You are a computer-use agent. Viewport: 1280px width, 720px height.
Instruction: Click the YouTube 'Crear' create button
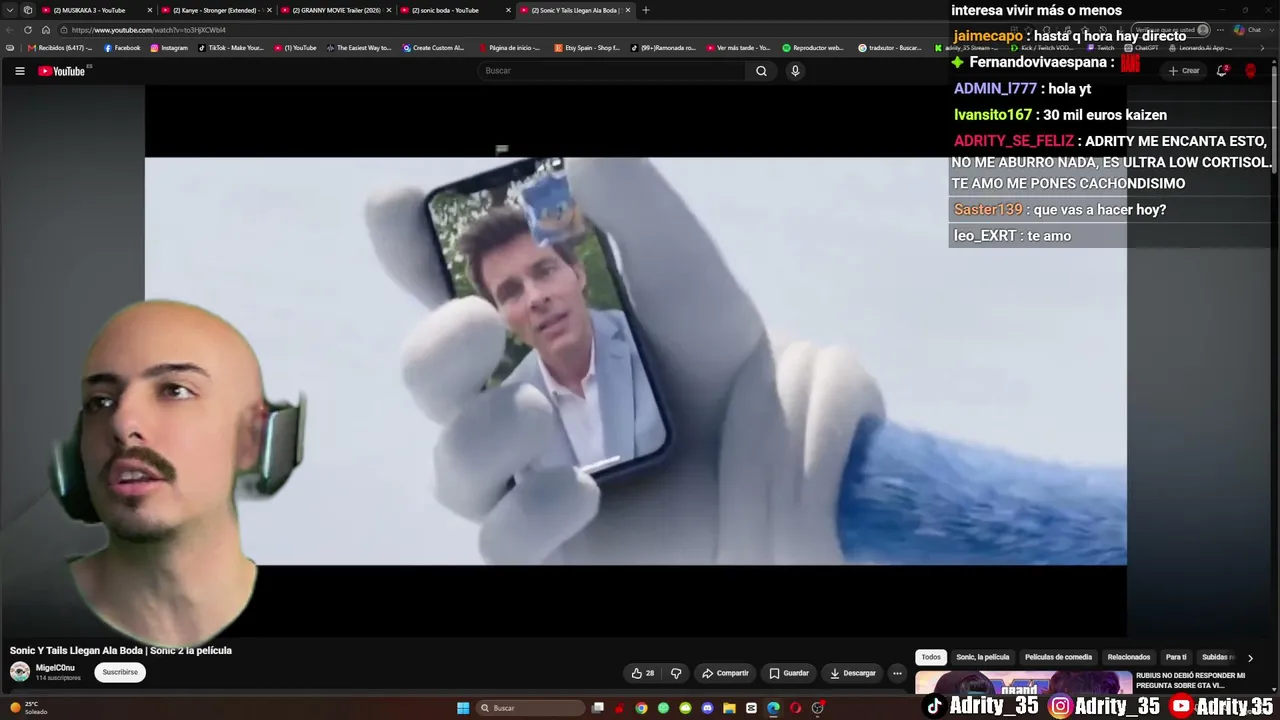(x=1184, y=71)
